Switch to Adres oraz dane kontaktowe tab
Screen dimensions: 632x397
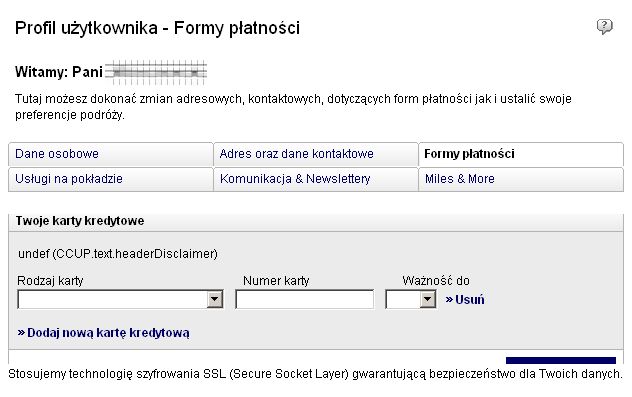pos(316,154)
